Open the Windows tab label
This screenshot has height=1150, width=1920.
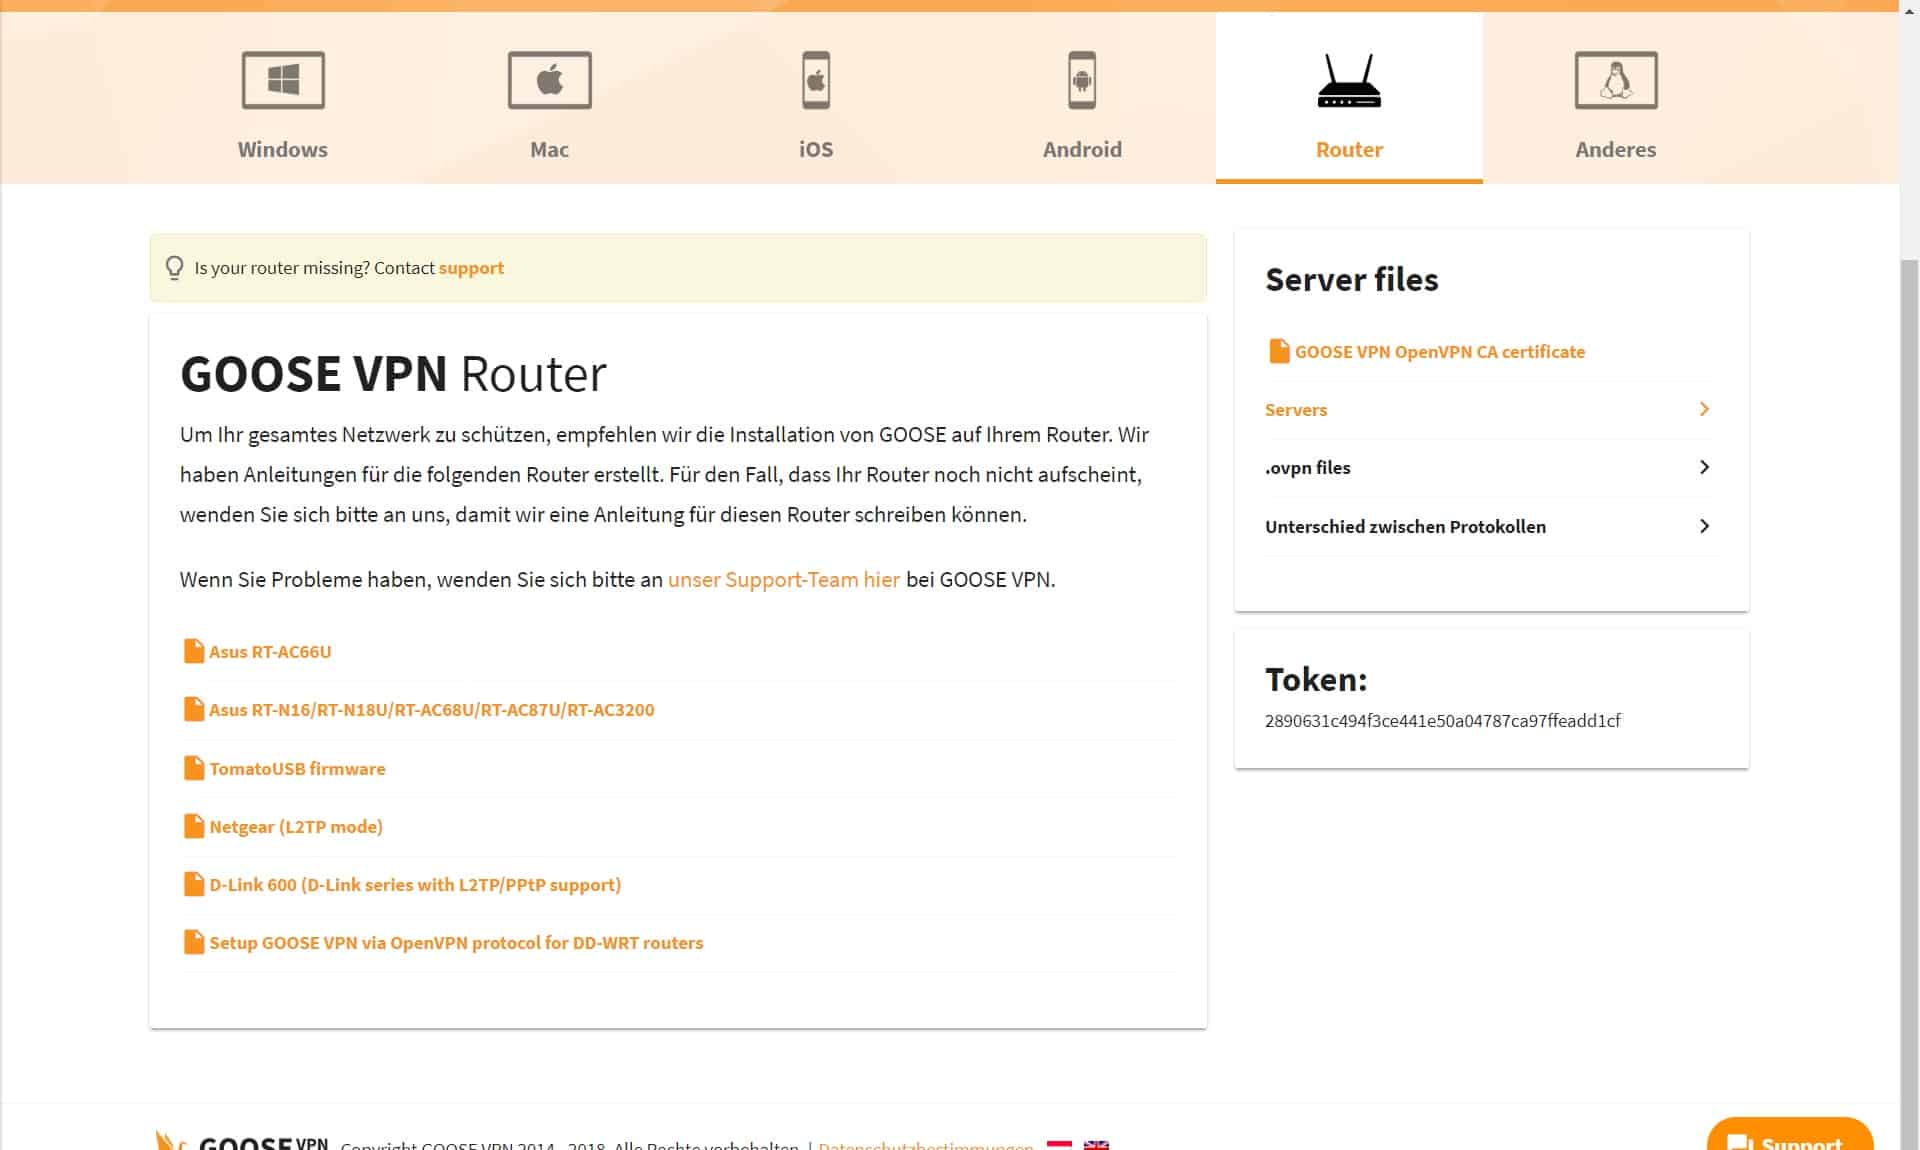283,149
